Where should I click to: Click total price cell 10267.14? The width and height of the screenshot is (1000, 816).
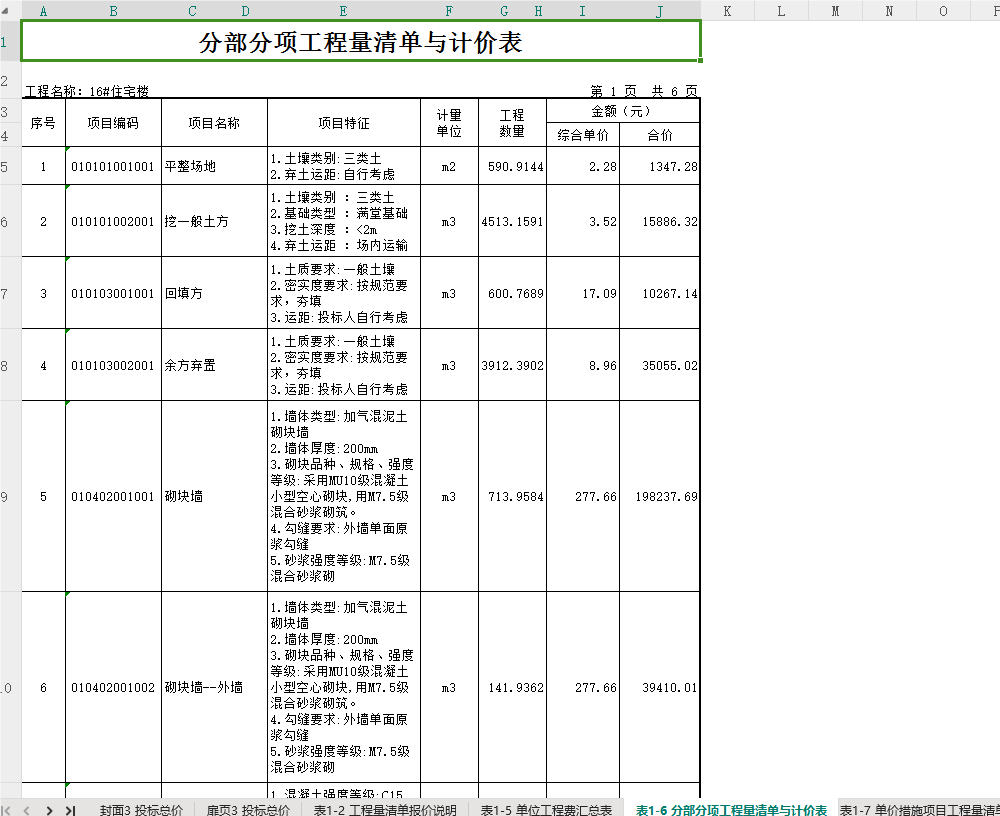[659, 293]
